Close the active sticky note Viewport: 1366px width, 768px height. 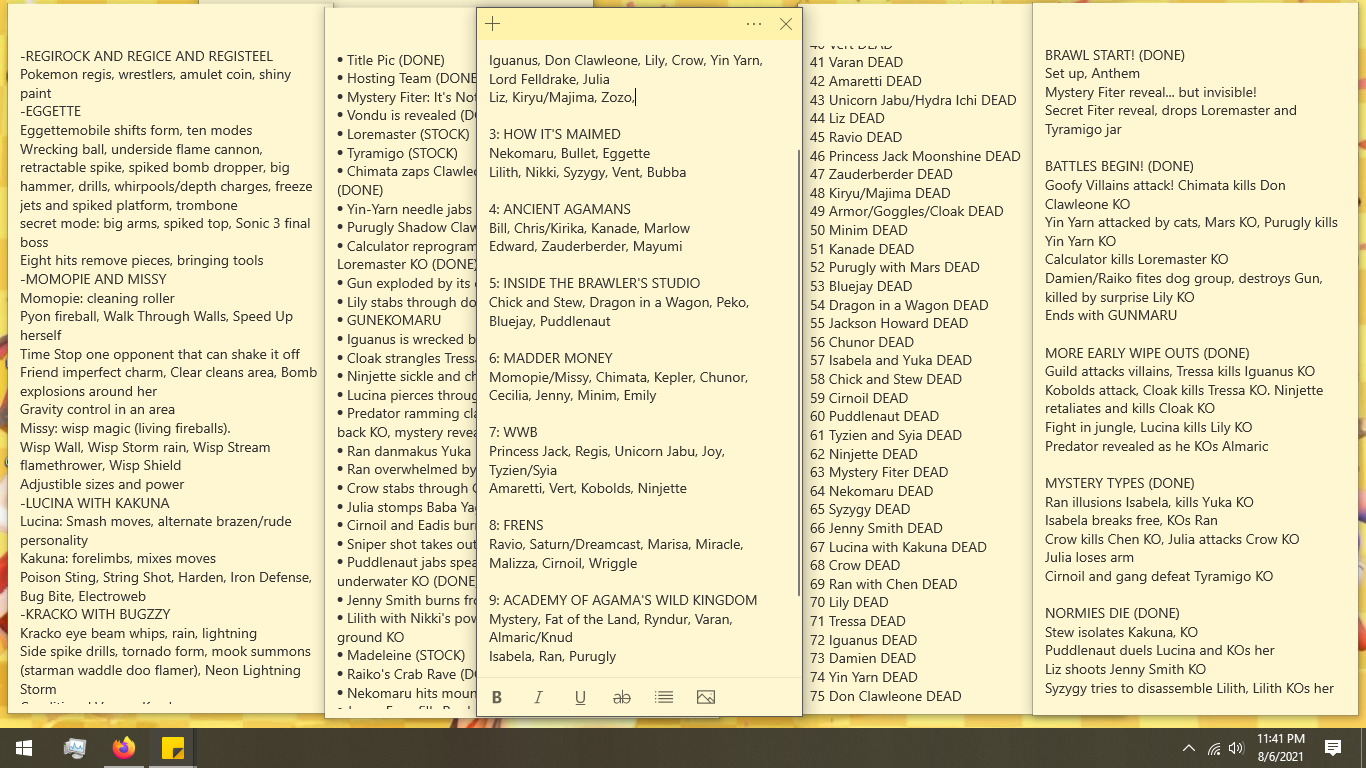coord(786,24)
